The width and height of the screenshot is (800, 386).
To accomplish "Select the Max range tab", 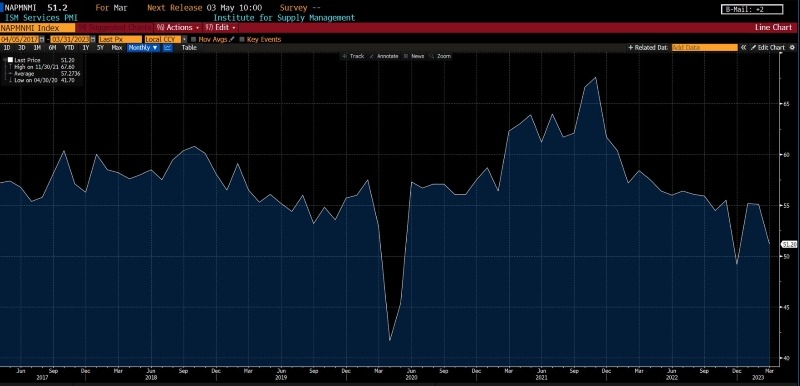I will tap(117, 47).
